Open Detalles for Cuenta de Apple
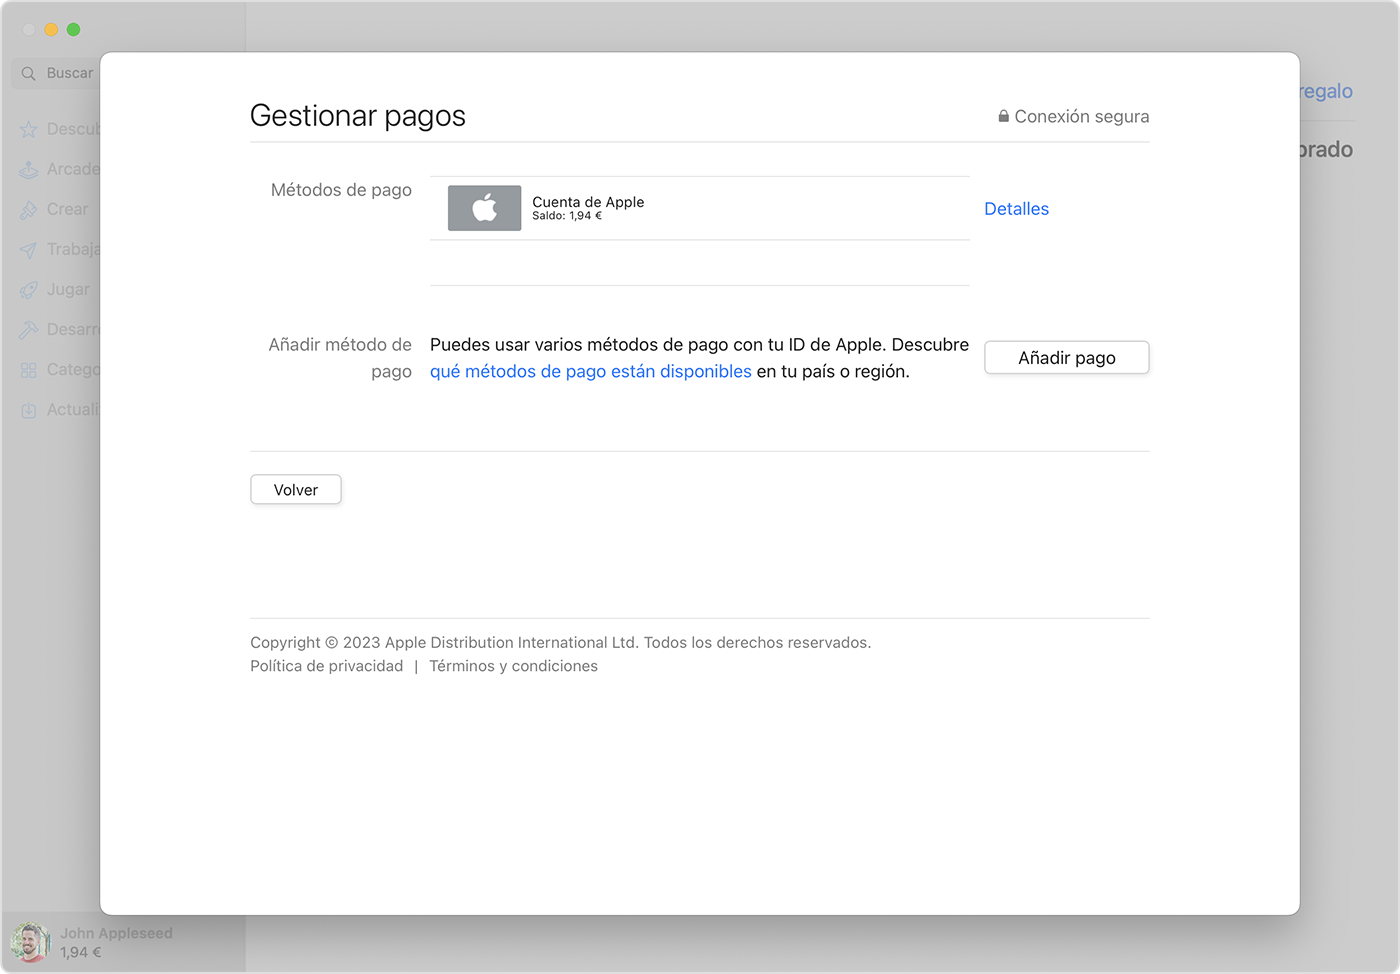 coord(1016,209)
